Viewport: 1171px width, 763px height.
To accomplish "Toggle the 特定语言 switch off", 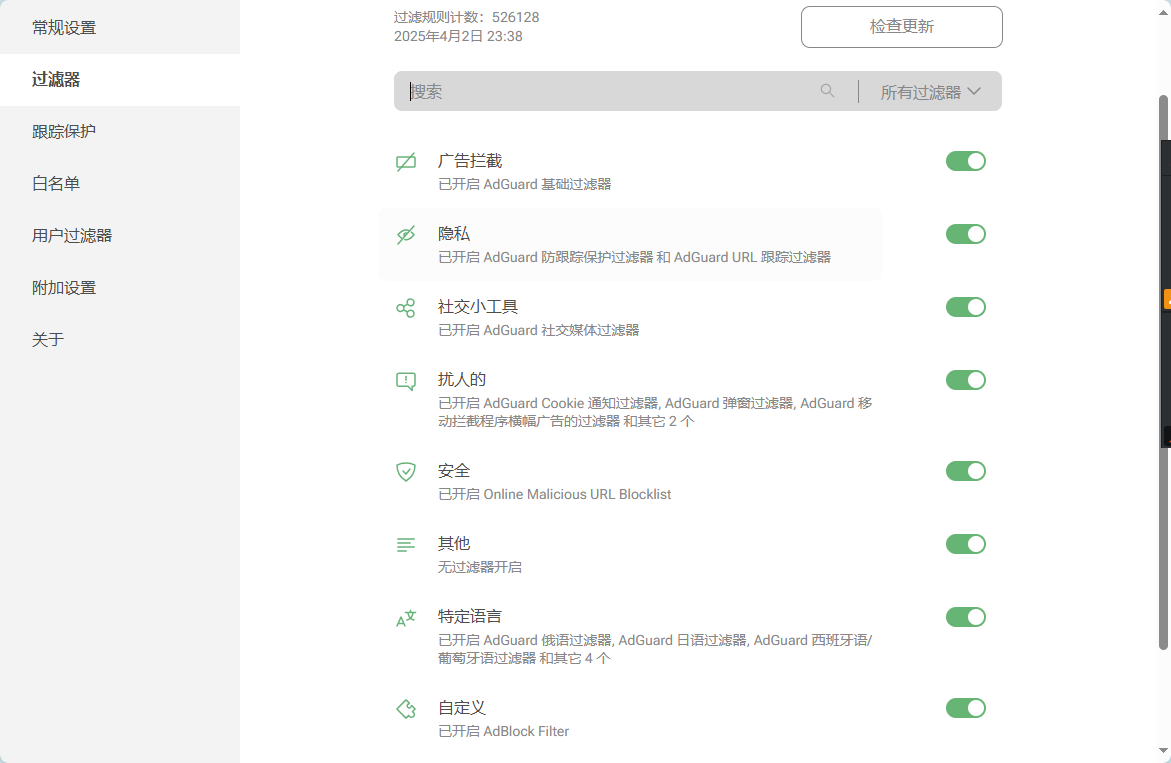I will [966, 617].
